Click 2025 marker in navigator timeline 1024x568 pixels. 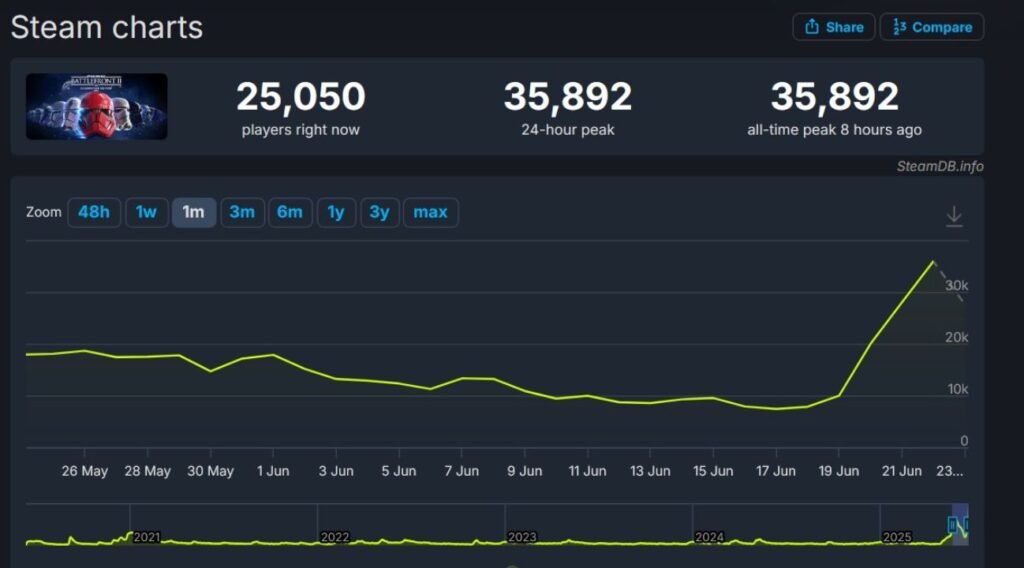897,537
